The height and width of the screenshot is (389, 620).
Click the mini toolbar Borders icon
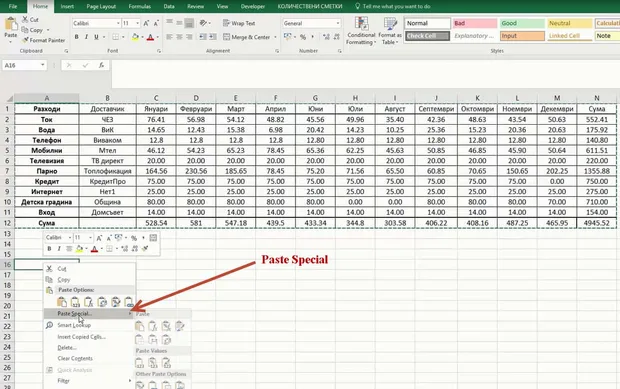coord(110,249)
